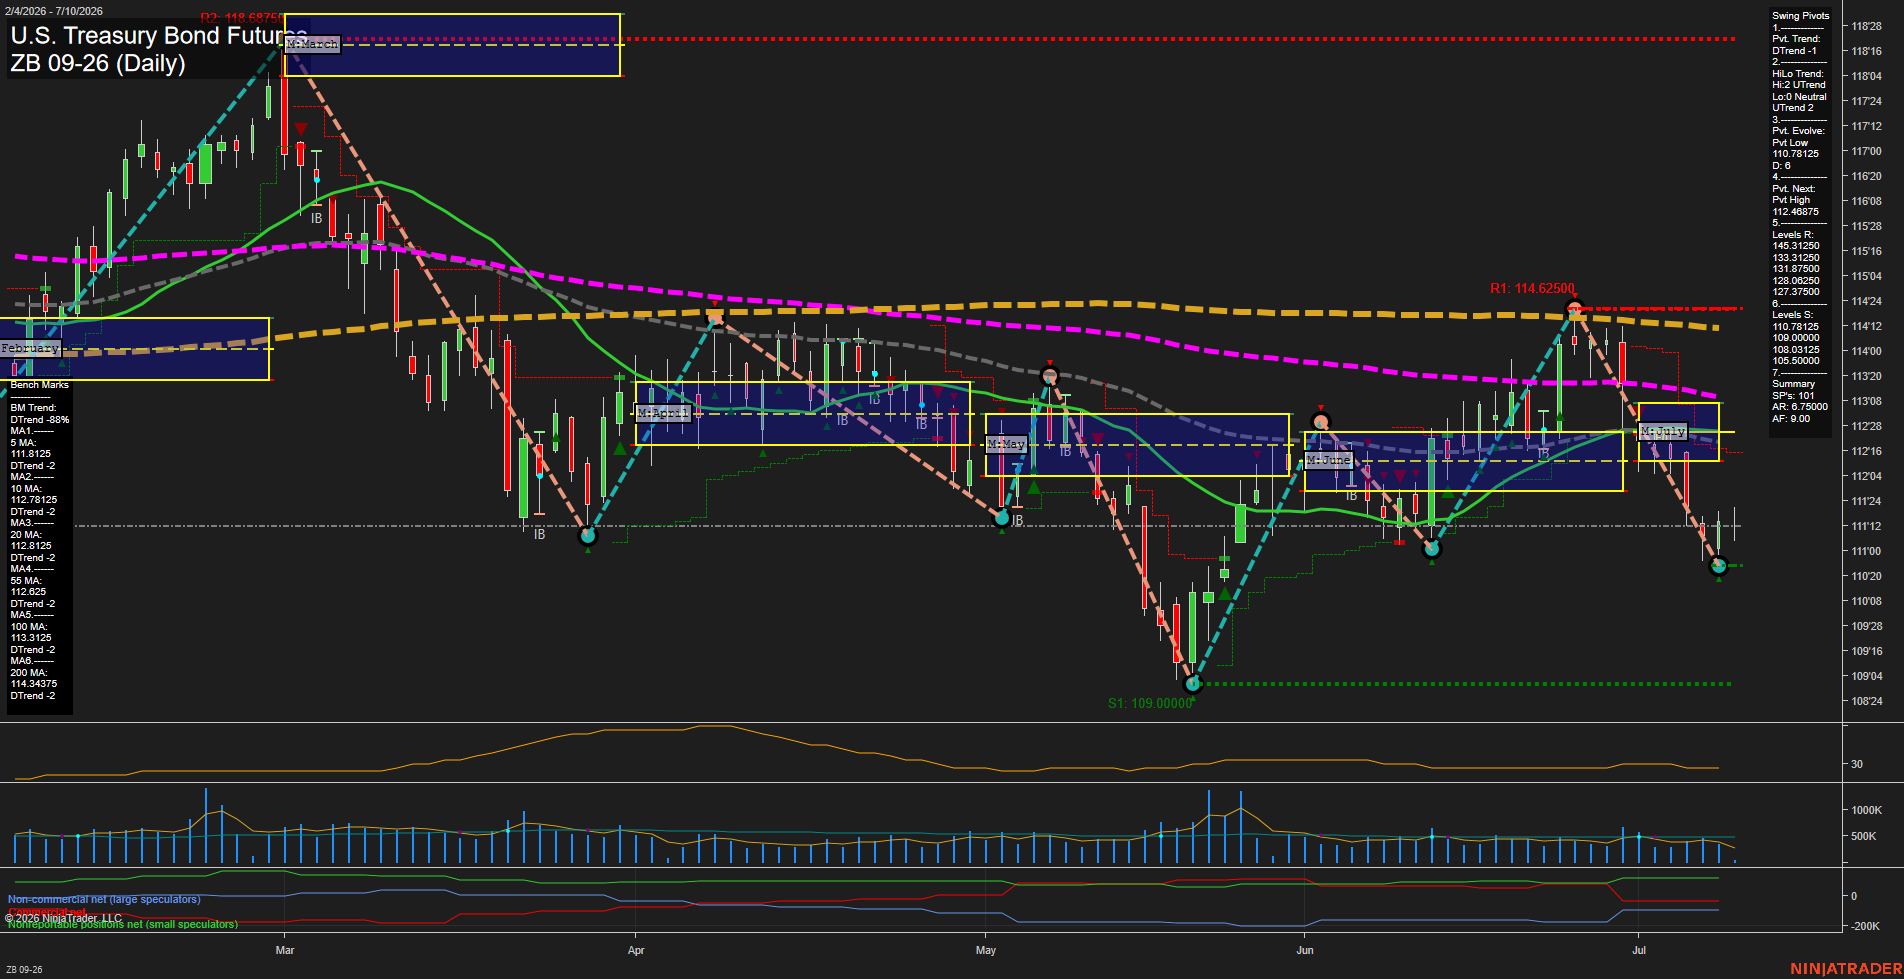Select the May swing high pivot circle

pyautogui.click(x=1049, y=376)
